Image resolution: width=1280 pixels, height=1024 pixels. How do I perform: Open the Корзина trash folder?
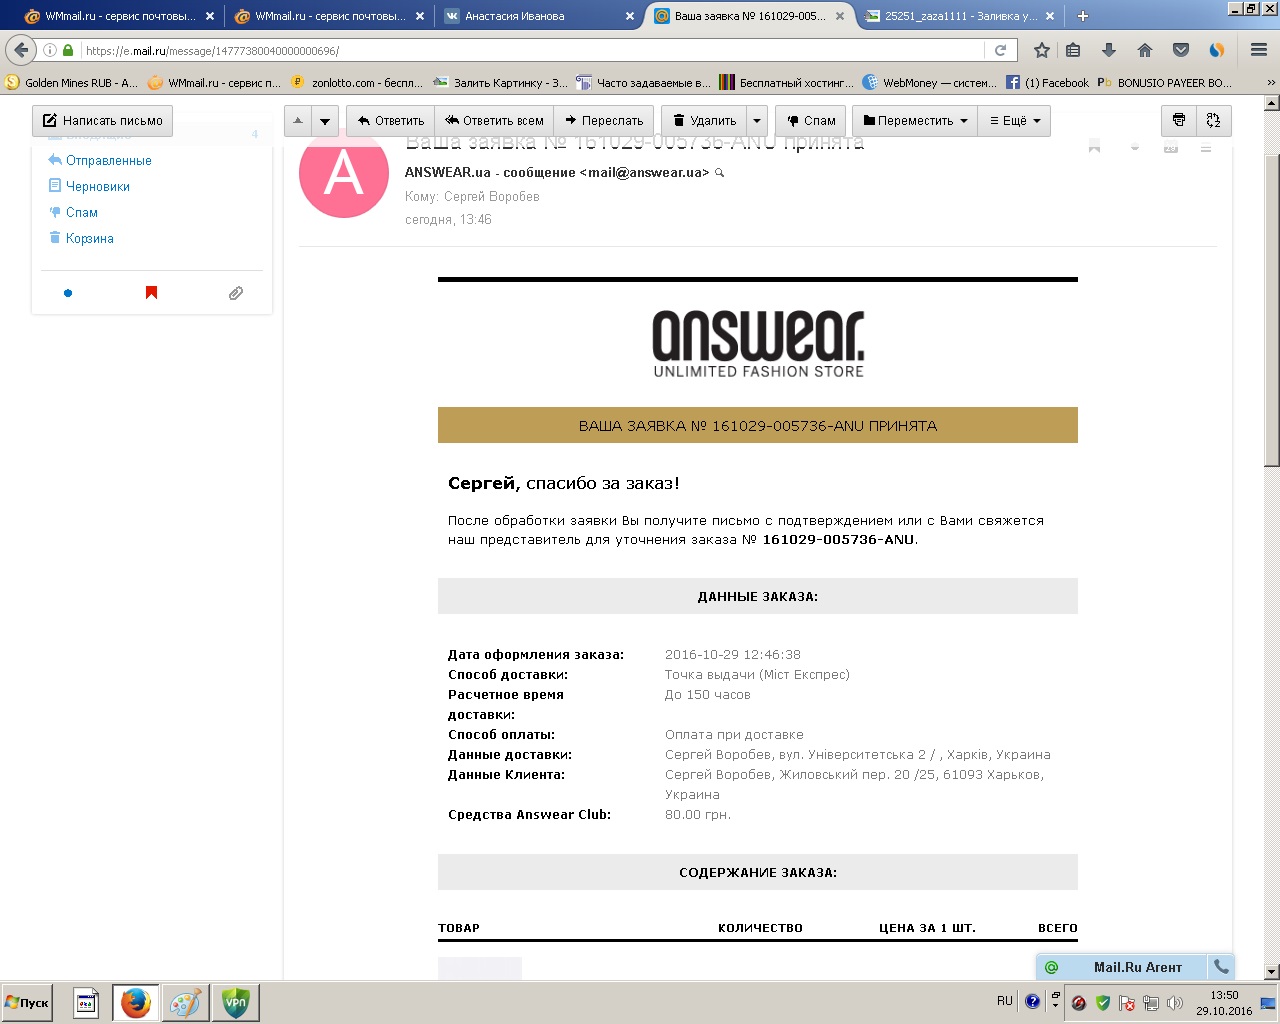pyautogui.click(x=90, y=238)
